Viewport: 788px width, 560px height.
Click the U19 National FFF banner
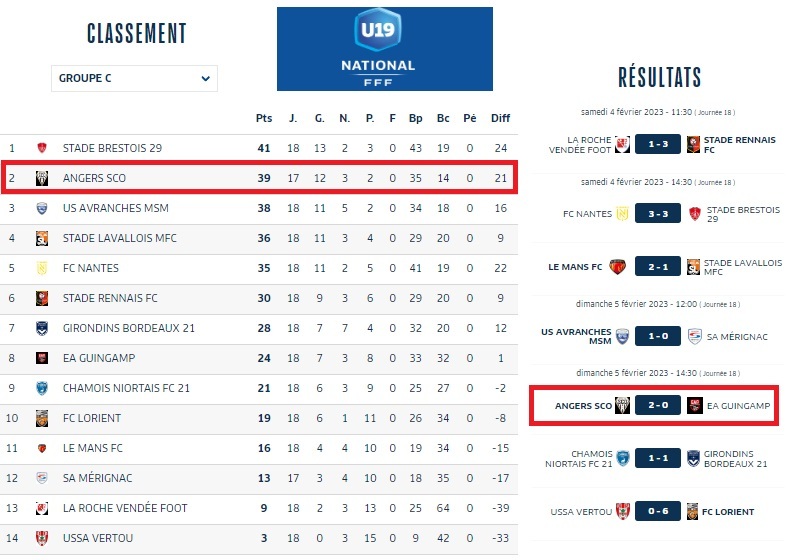point(385,49)
